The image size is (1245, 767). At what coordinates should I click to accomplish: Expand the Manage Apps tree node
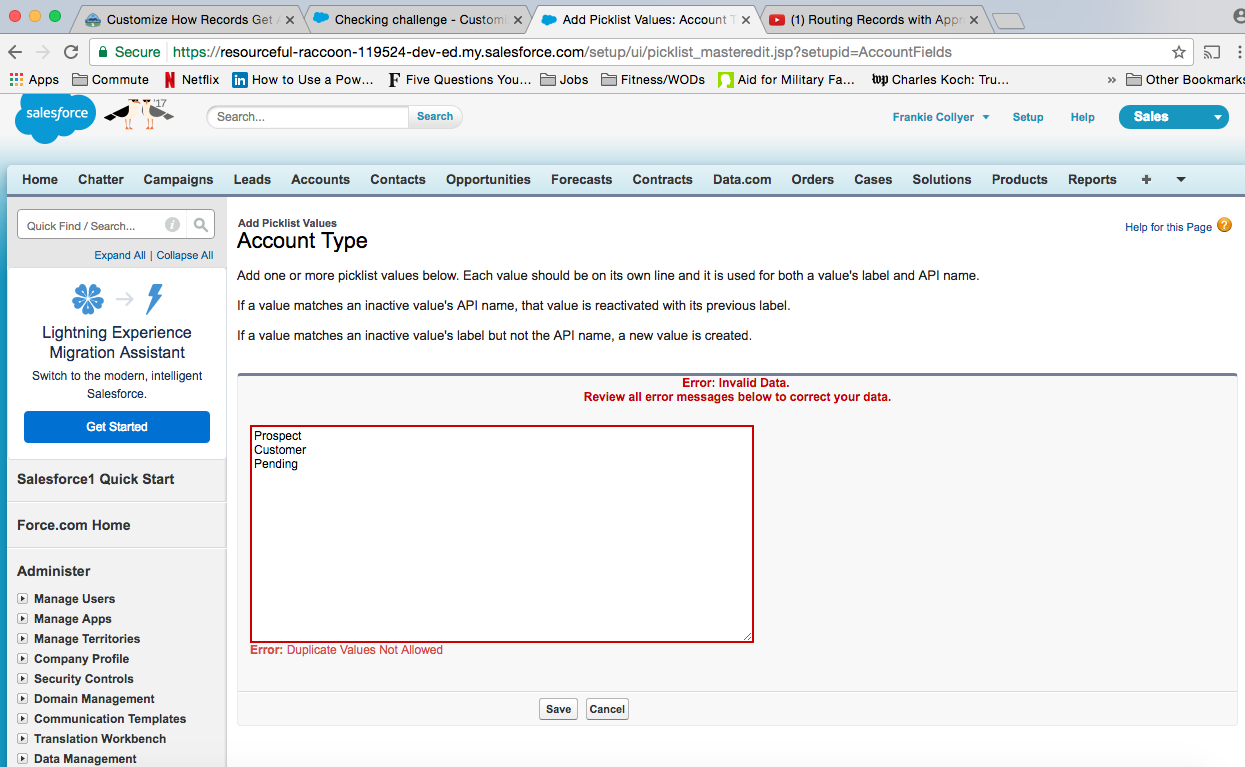pyautogui.click(x=22, y=619)
